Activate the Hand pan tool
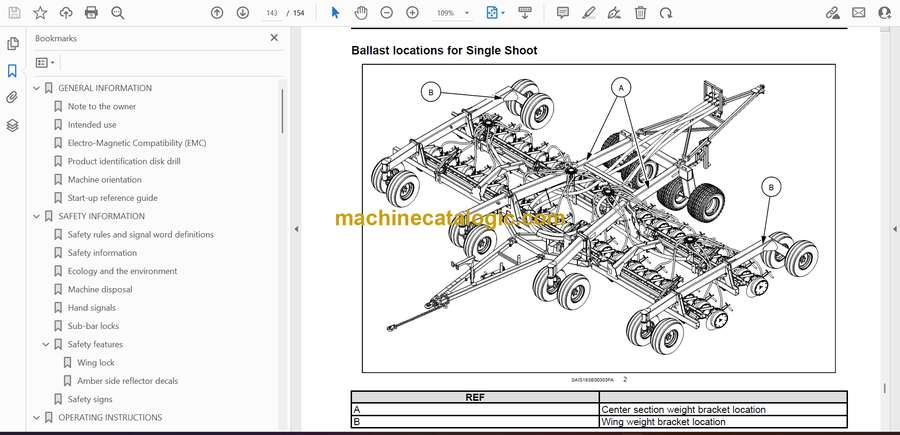 (360, 13)
